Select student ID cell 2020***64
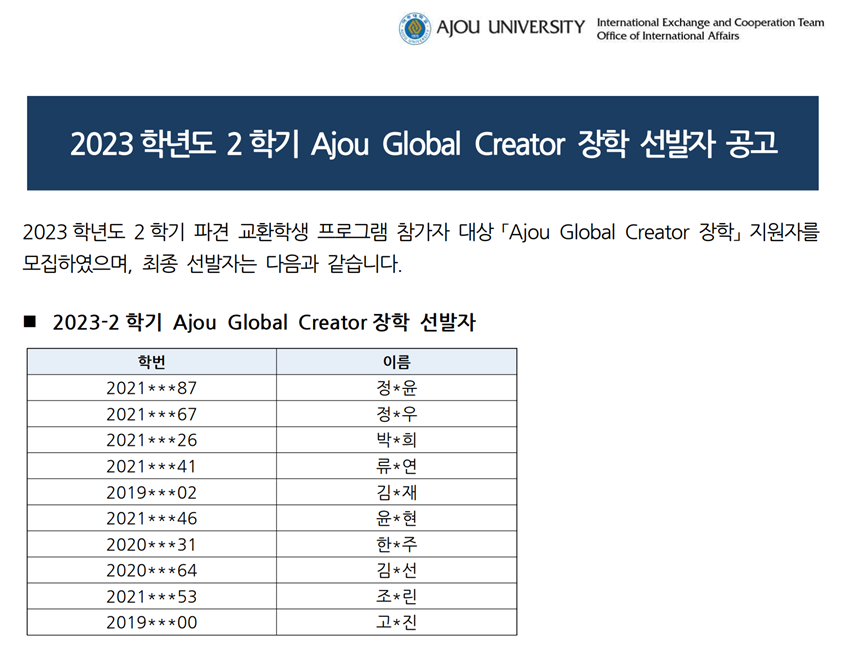 click(151, 570)
